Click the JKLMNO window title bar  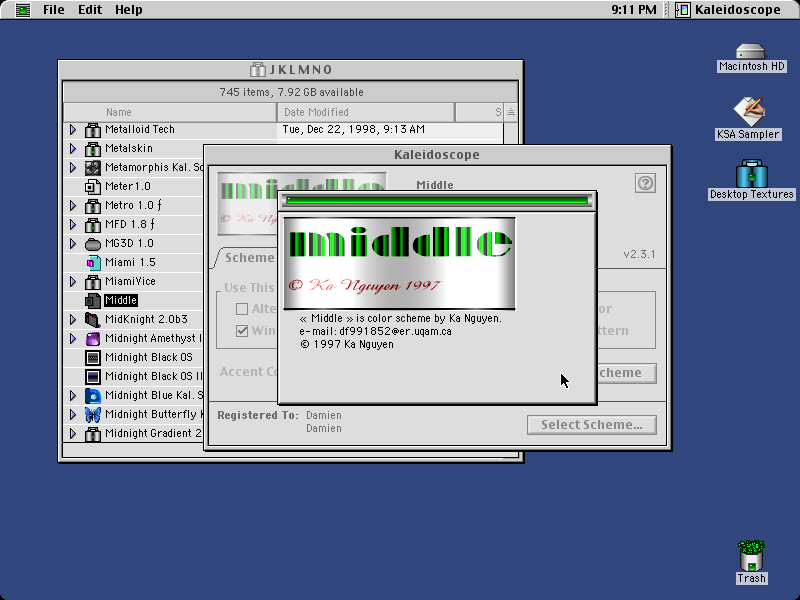point(291,69)
